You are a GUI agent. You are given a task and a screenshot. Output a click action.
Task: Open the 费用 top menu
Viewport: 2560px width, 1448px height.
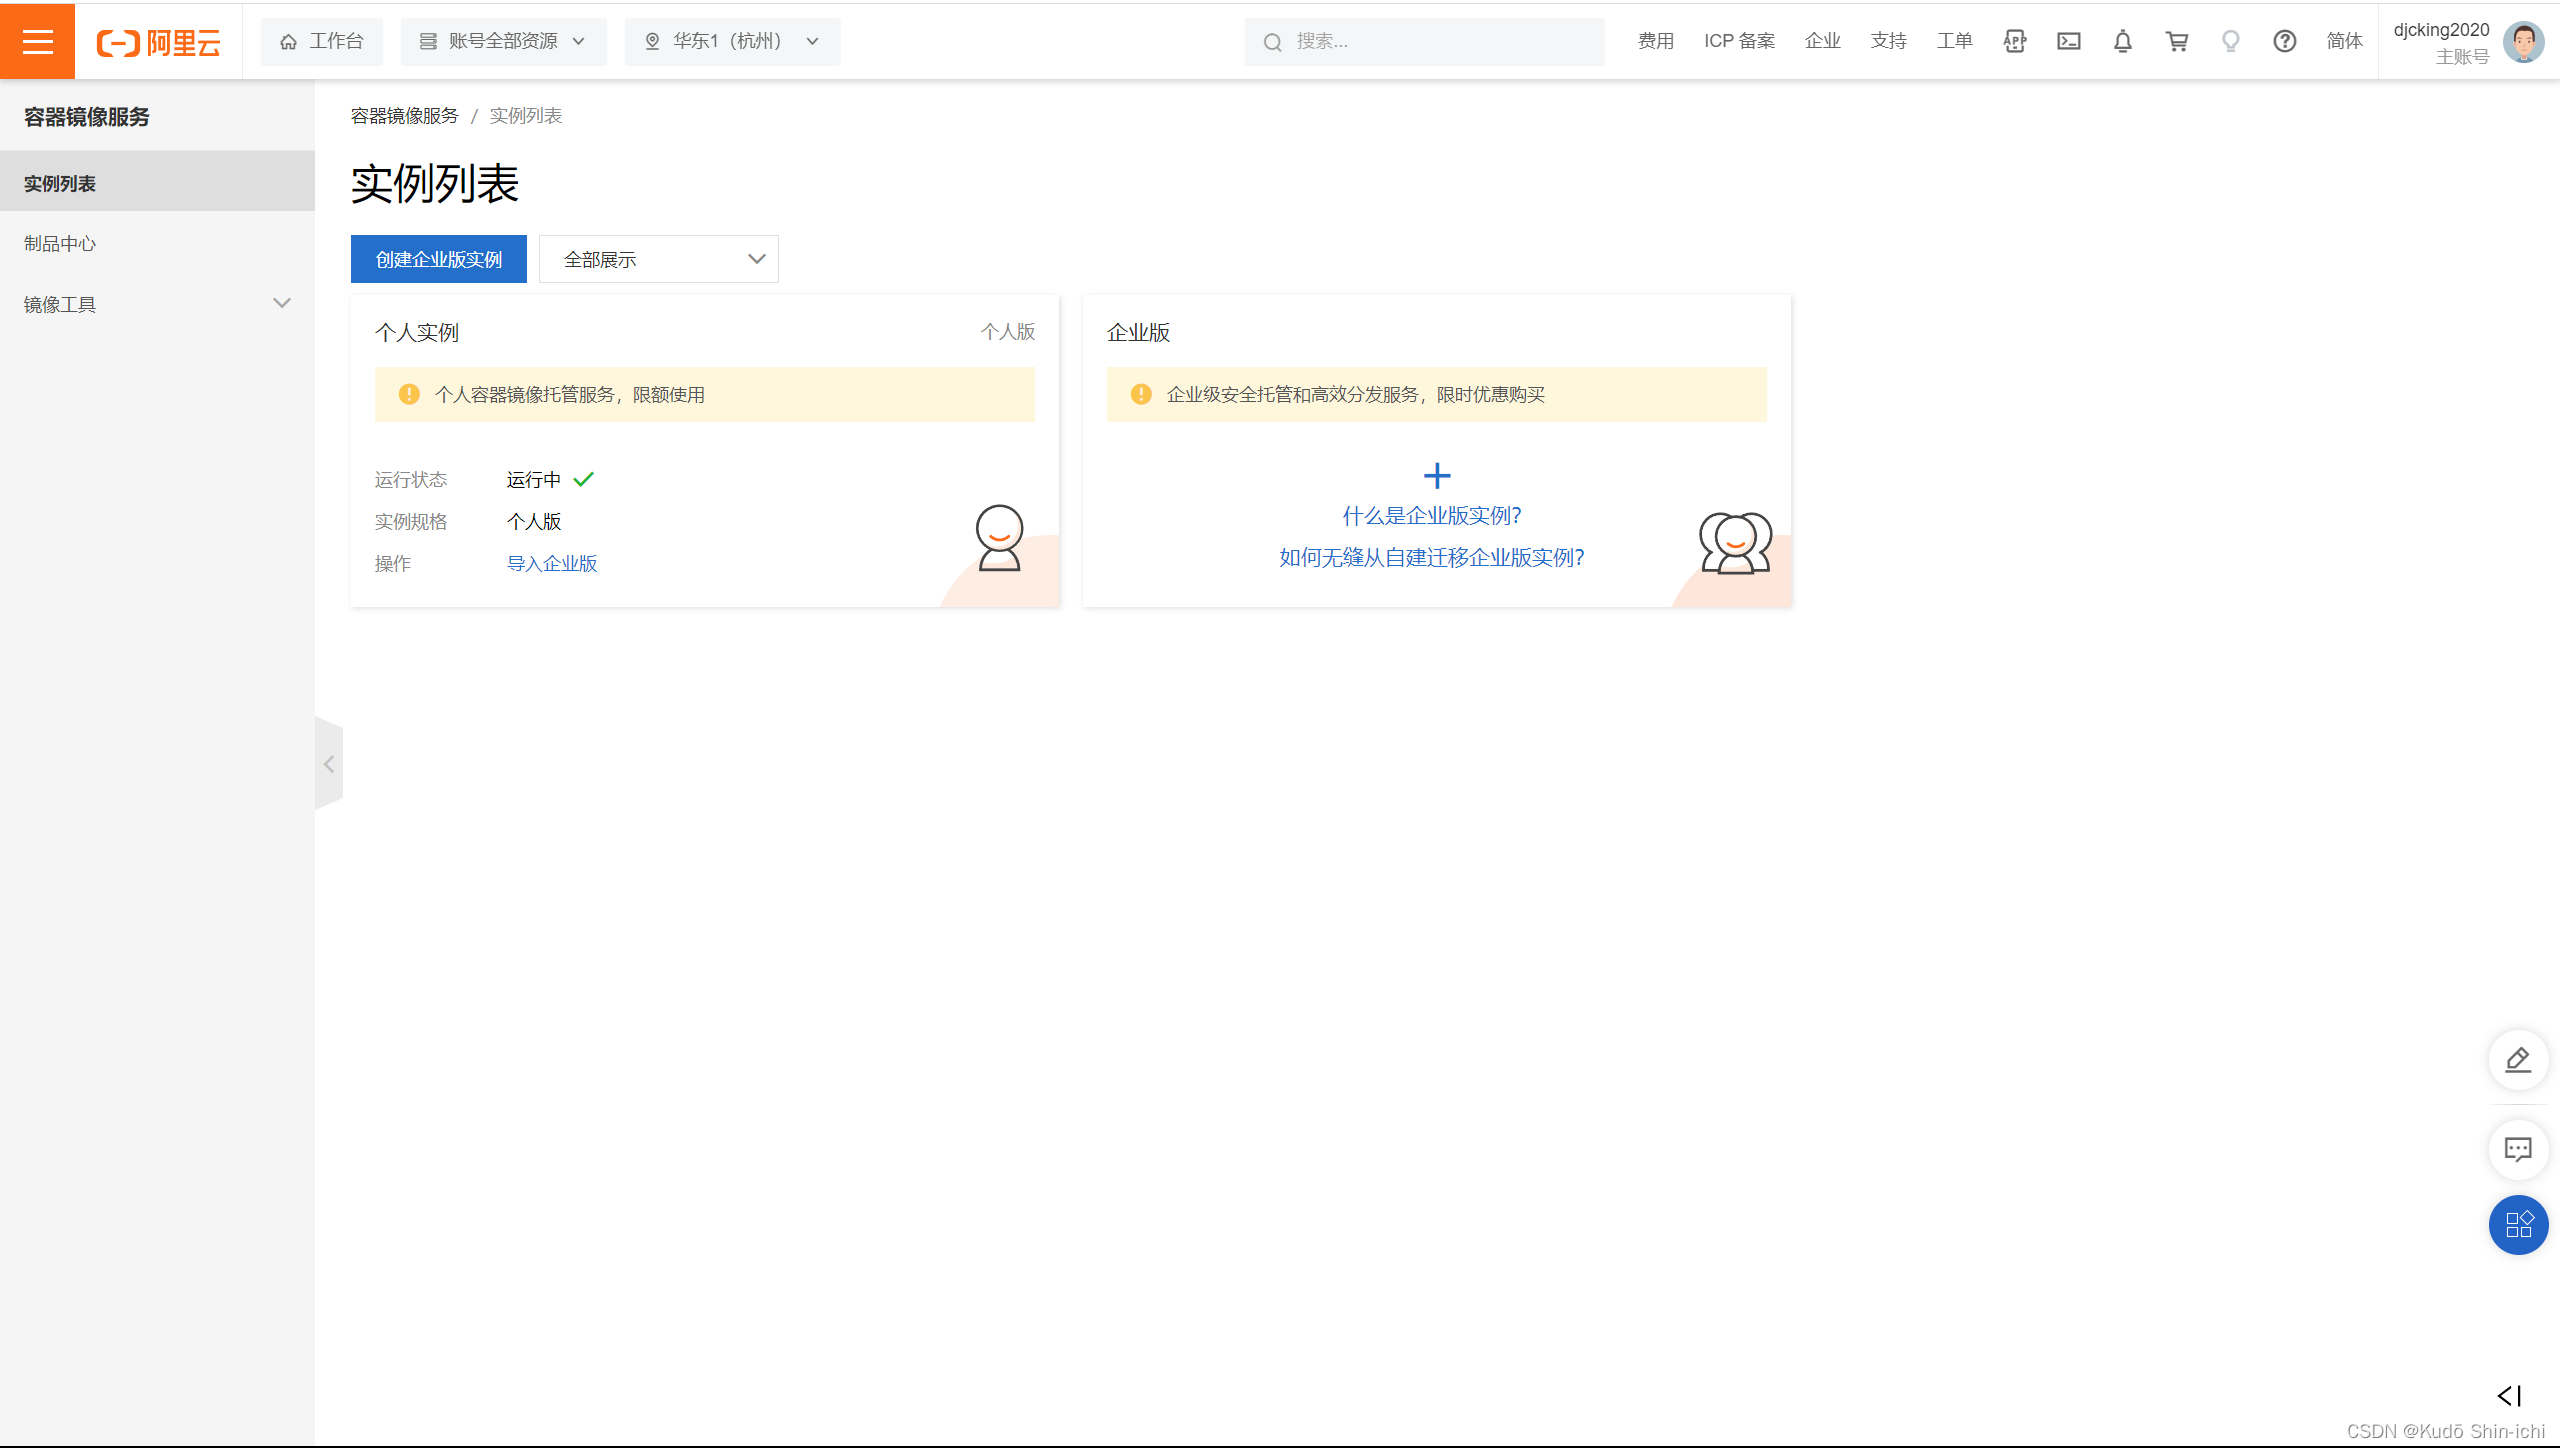(1655, 41)
